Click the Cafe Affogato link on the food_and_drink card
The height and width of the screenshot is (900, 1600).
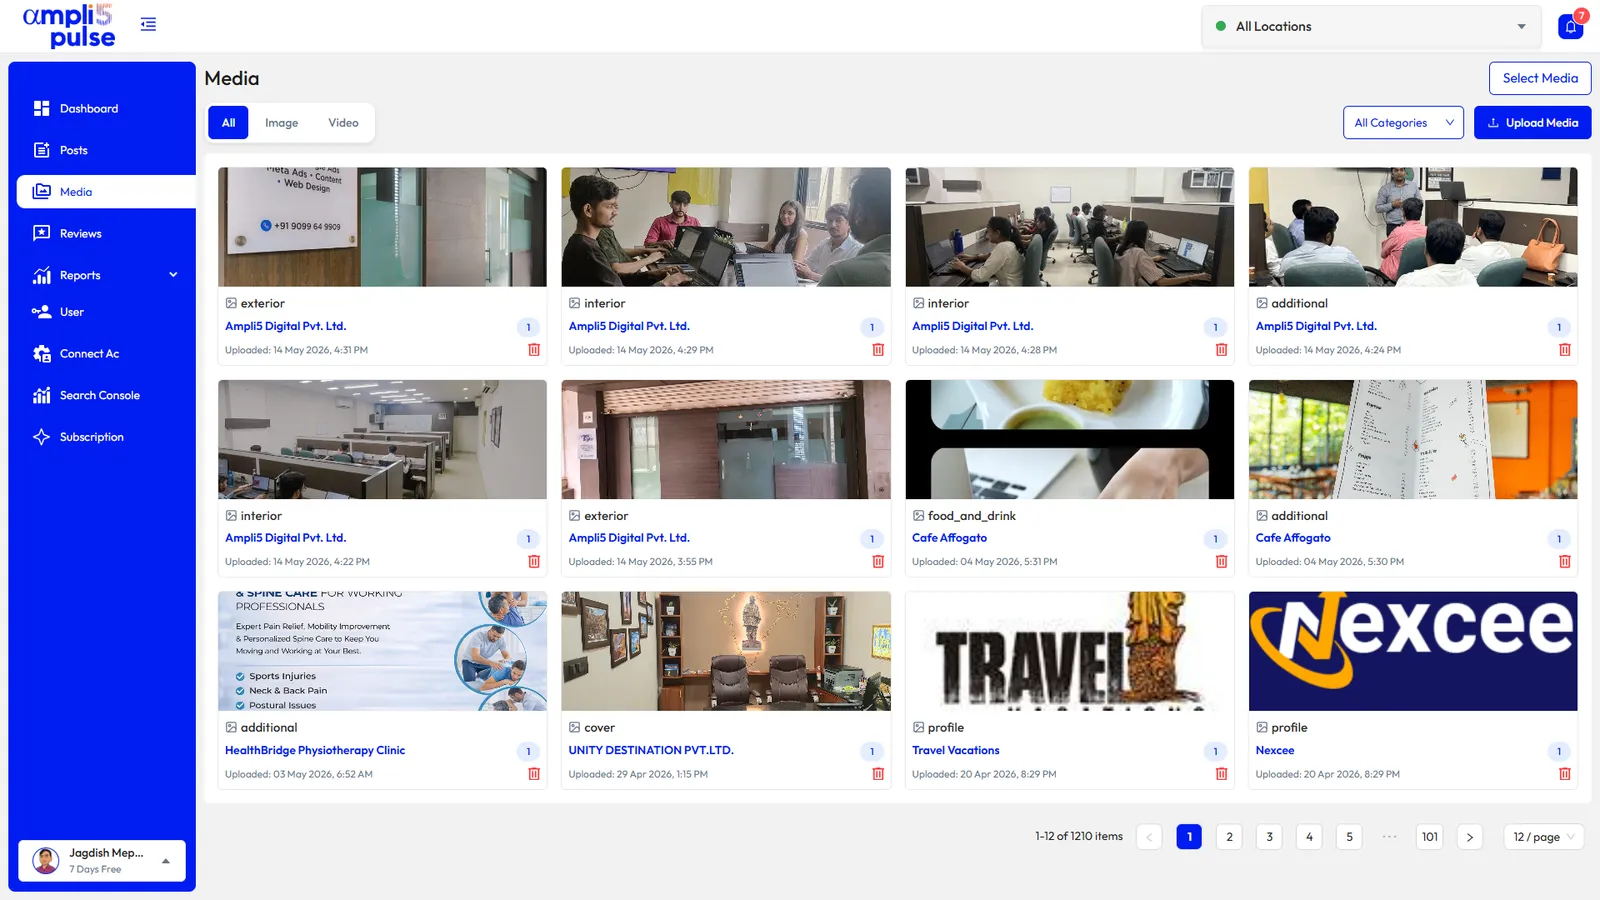pos(949,538)
